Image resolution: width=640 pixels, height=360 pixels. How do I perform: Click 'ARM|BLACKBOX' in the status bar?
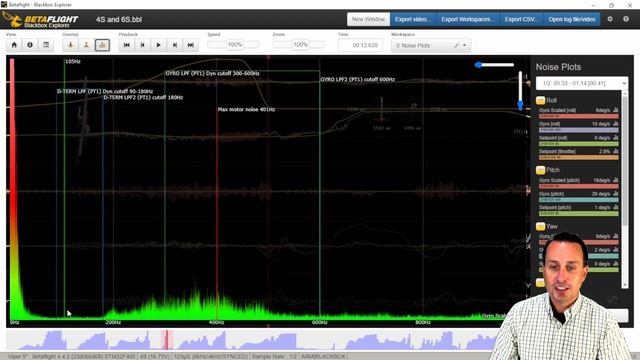(x=322, y=356)
